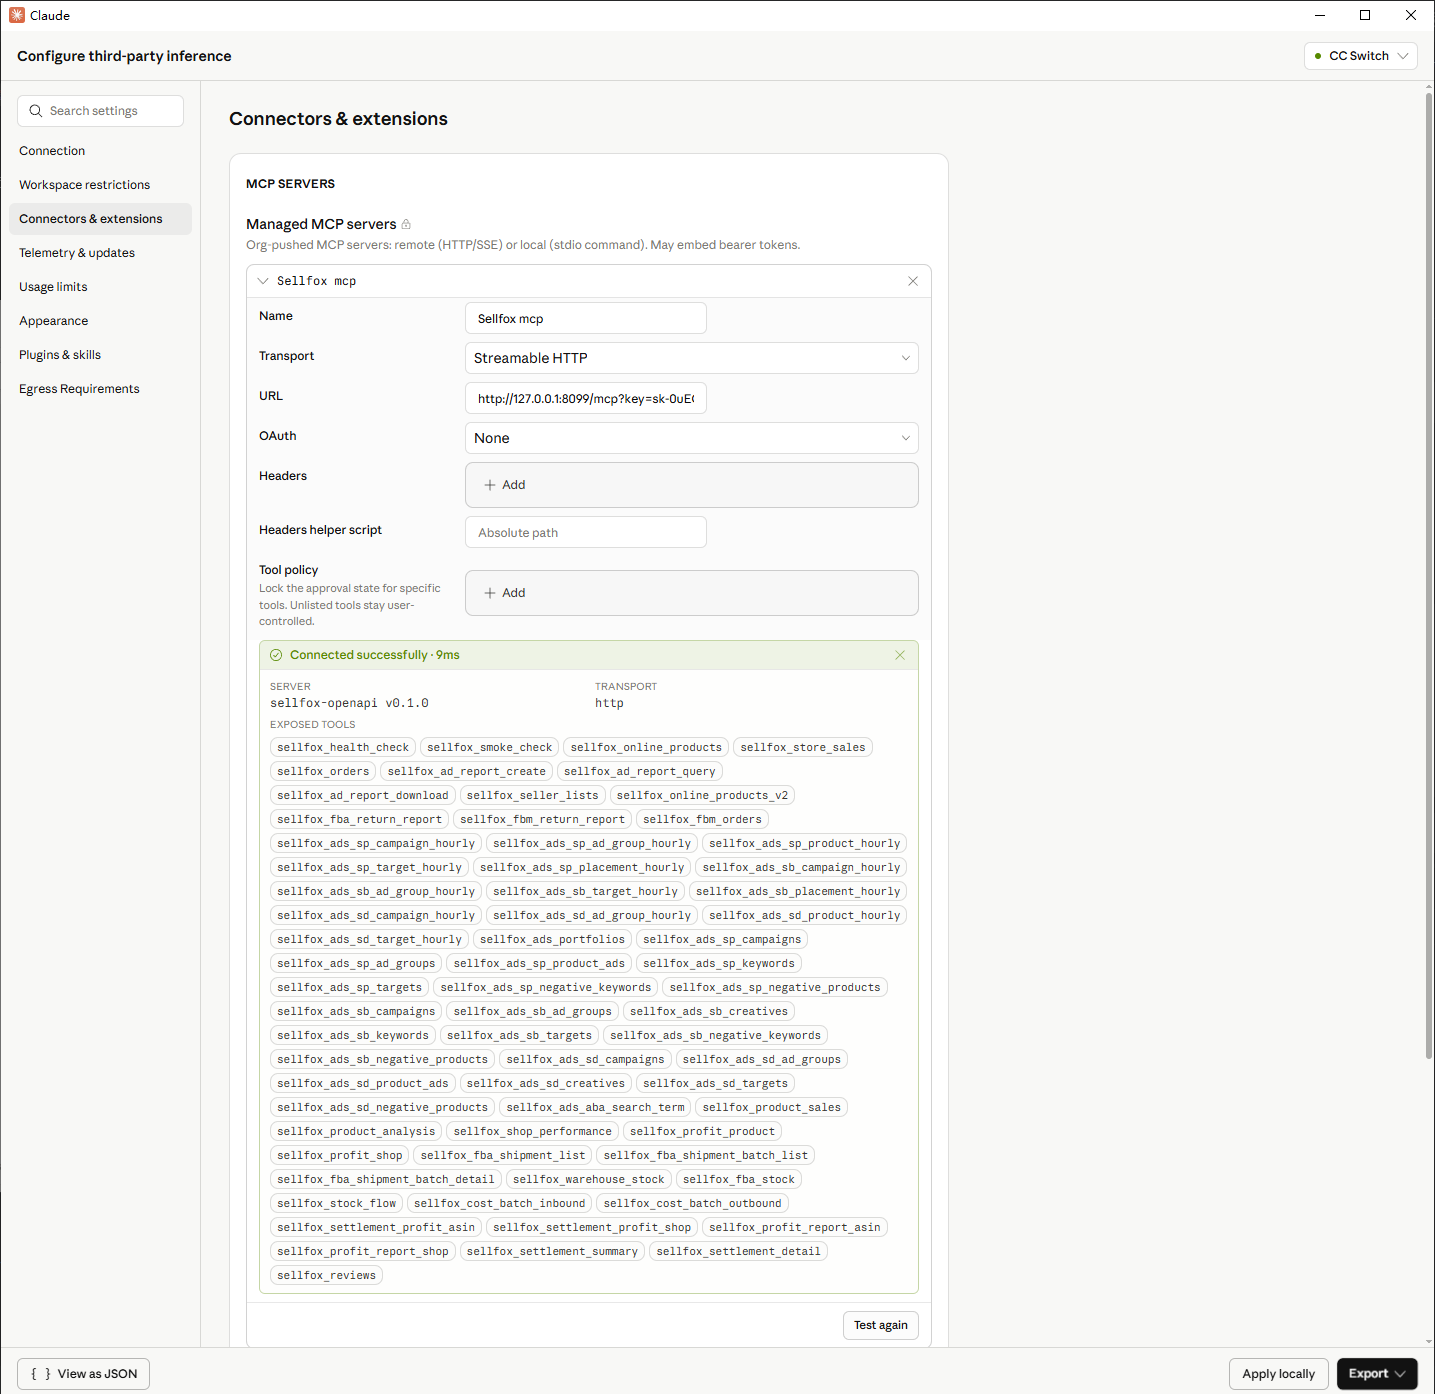Viewport: 1435px width, 1394px height.
Task: Click the sellfox_seller_lists tool tag
Action: pos(533,795)
